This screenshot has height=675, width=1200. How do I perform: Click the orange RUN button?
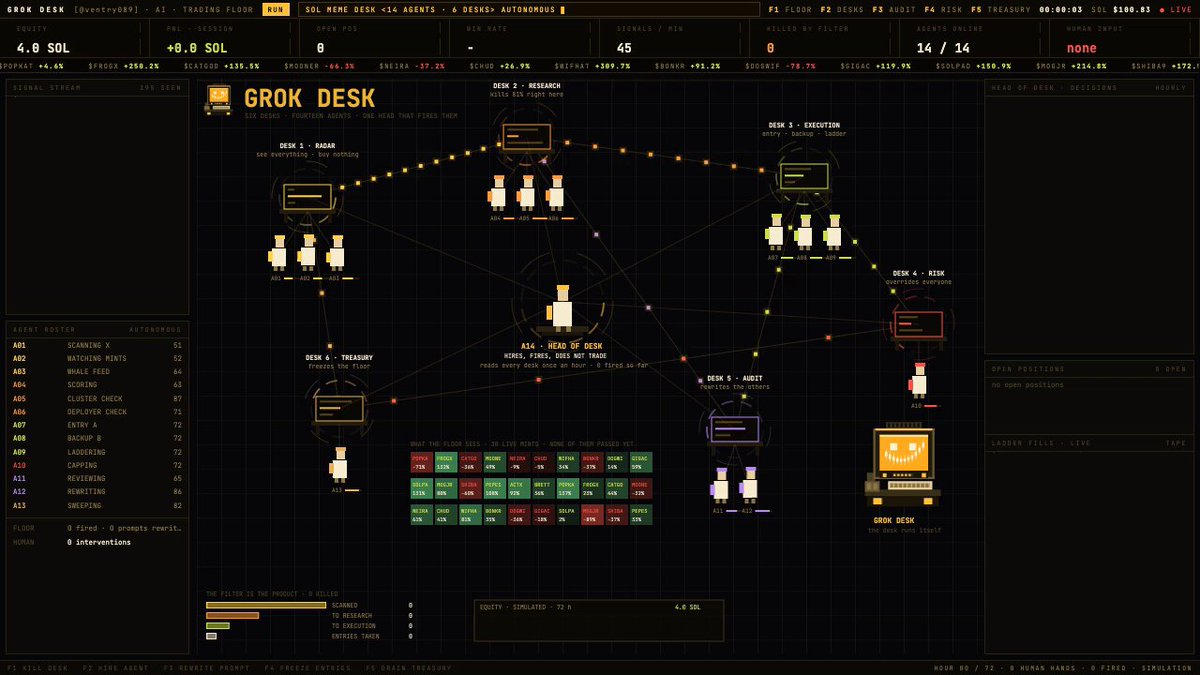click(x=276, y=9)
